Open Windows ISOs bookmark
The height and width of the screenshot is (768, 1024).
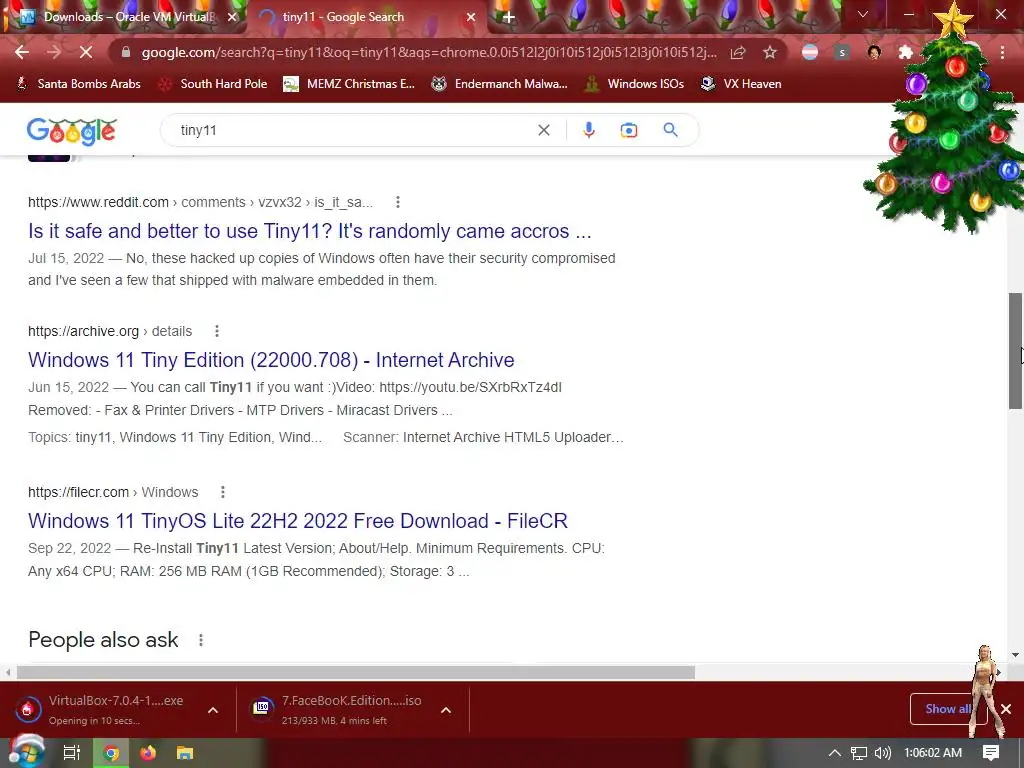click(634, 84)
